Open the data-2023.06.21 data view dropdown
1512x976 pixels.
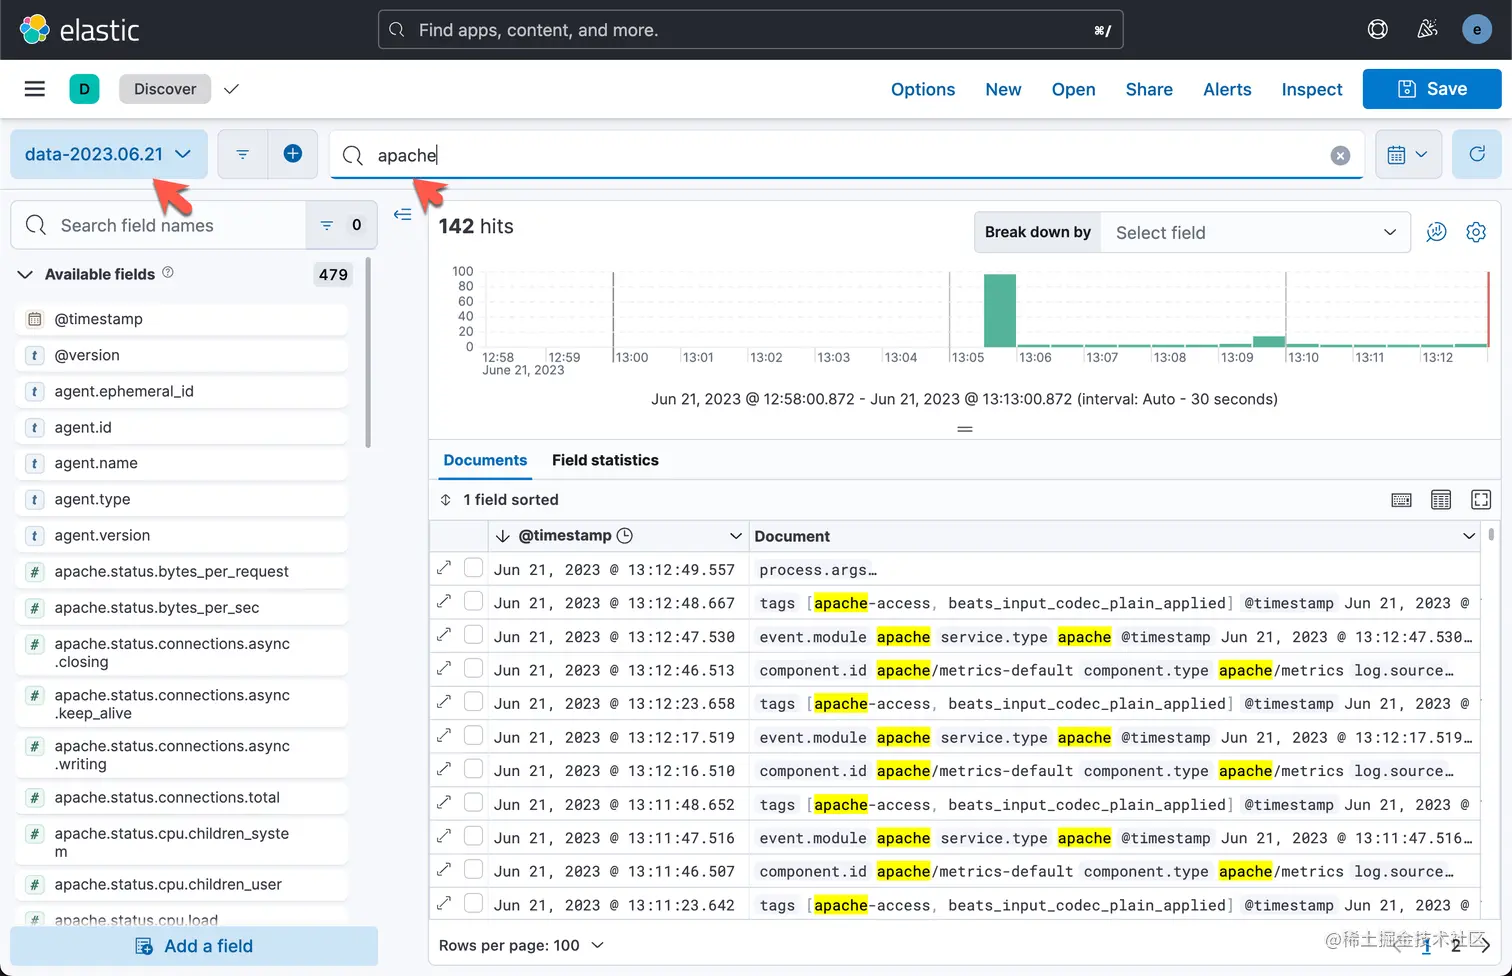click(109, 154)
